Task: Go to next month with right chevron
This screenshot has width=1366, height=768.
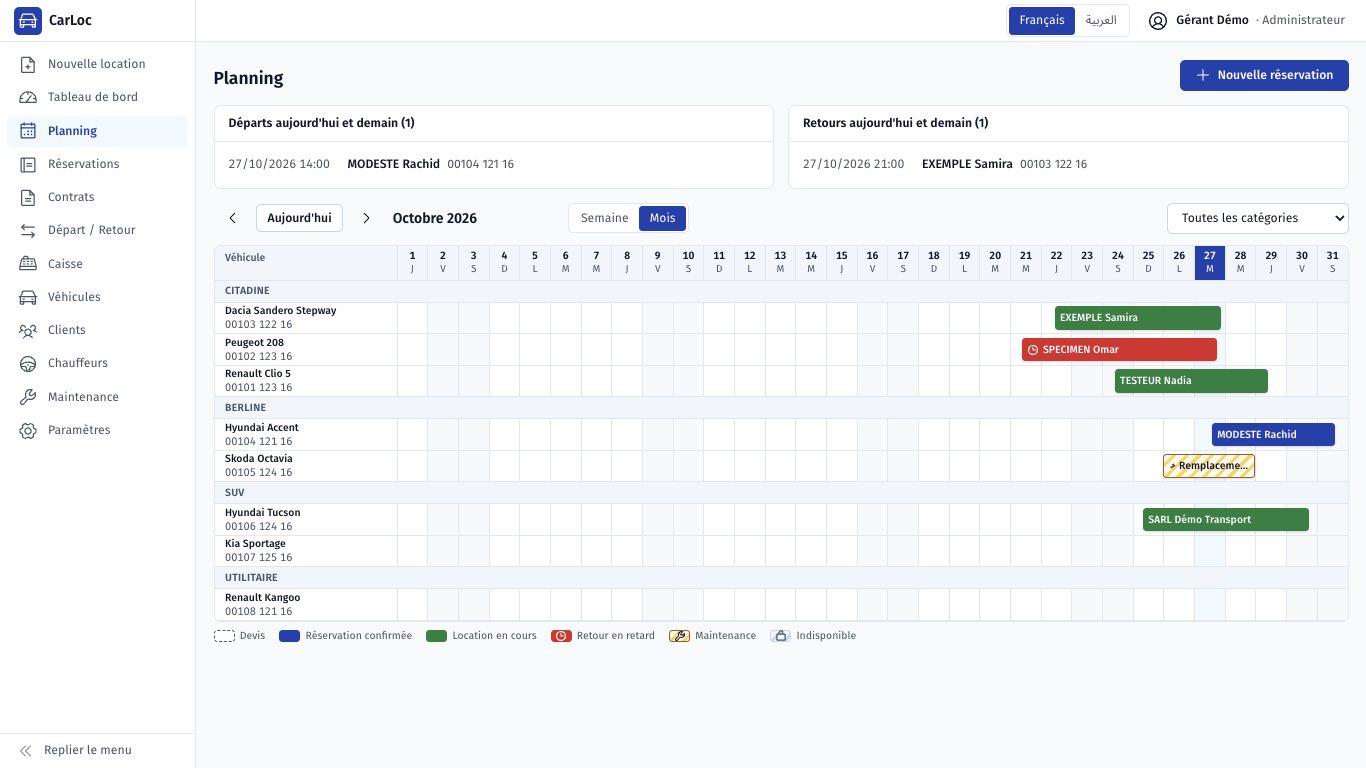Action: click(366, 218)
